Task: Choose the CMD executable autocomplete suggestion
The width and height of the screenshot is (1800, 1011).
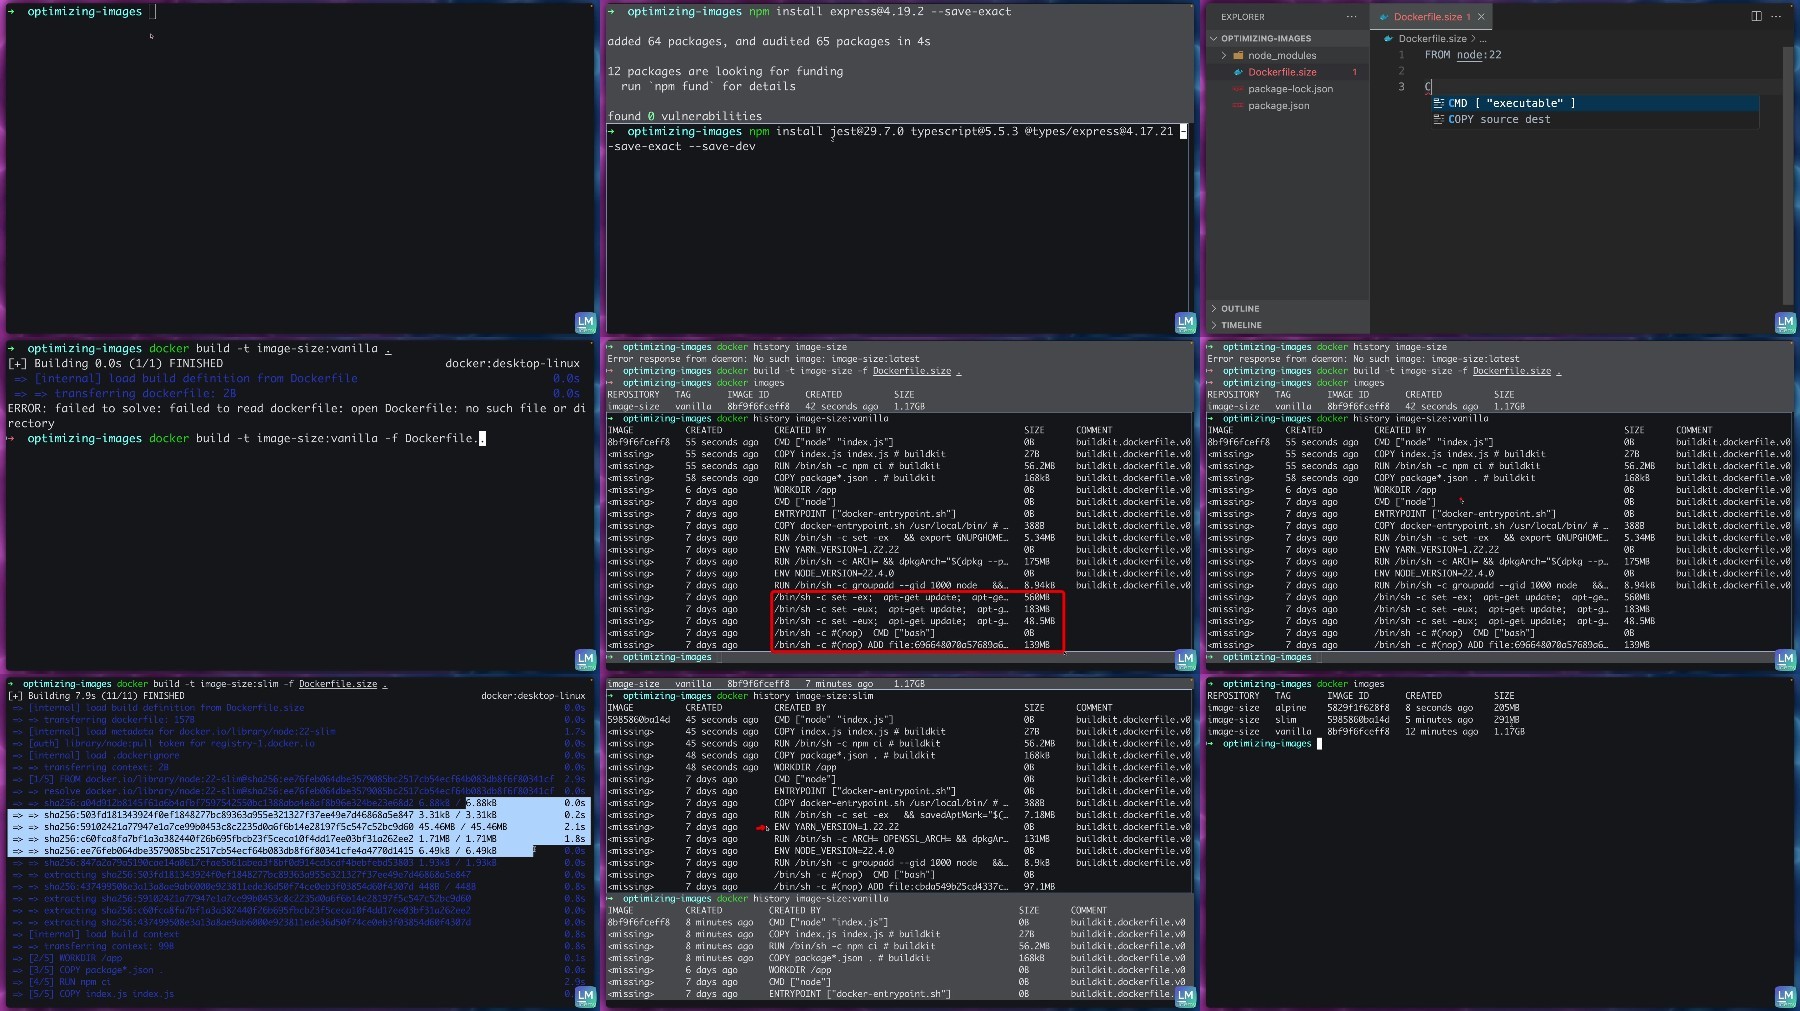Action: 1594,103
